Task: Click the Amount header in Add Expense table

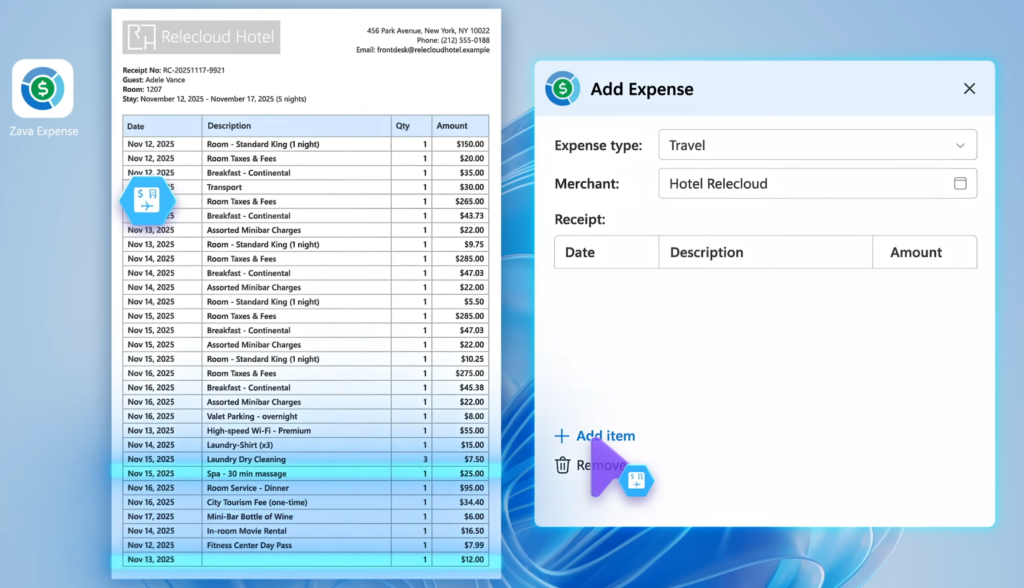Action: tap(915, 253)
